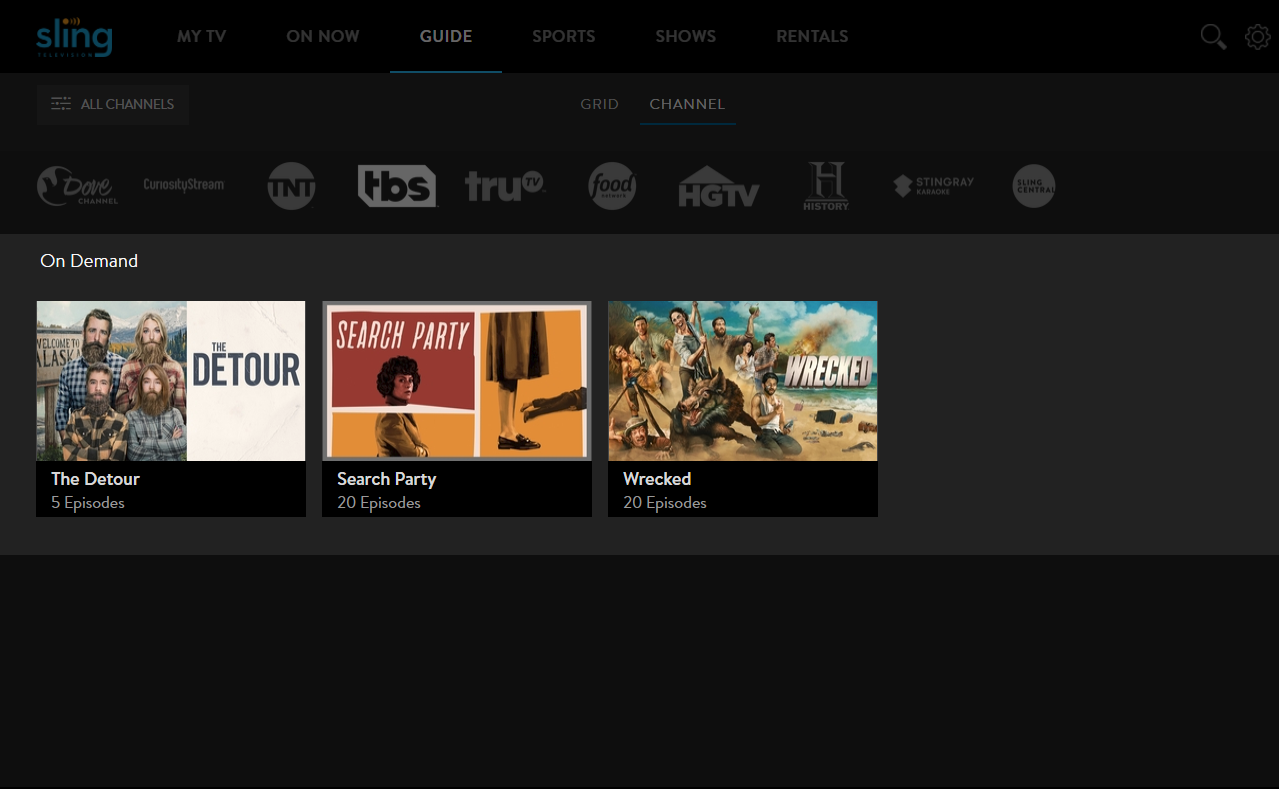Image resolution: width=1279 pixels, height=789 pixels.
Task: Select the CuriosityStream channel logo
Action: click(x=184, y=185)
